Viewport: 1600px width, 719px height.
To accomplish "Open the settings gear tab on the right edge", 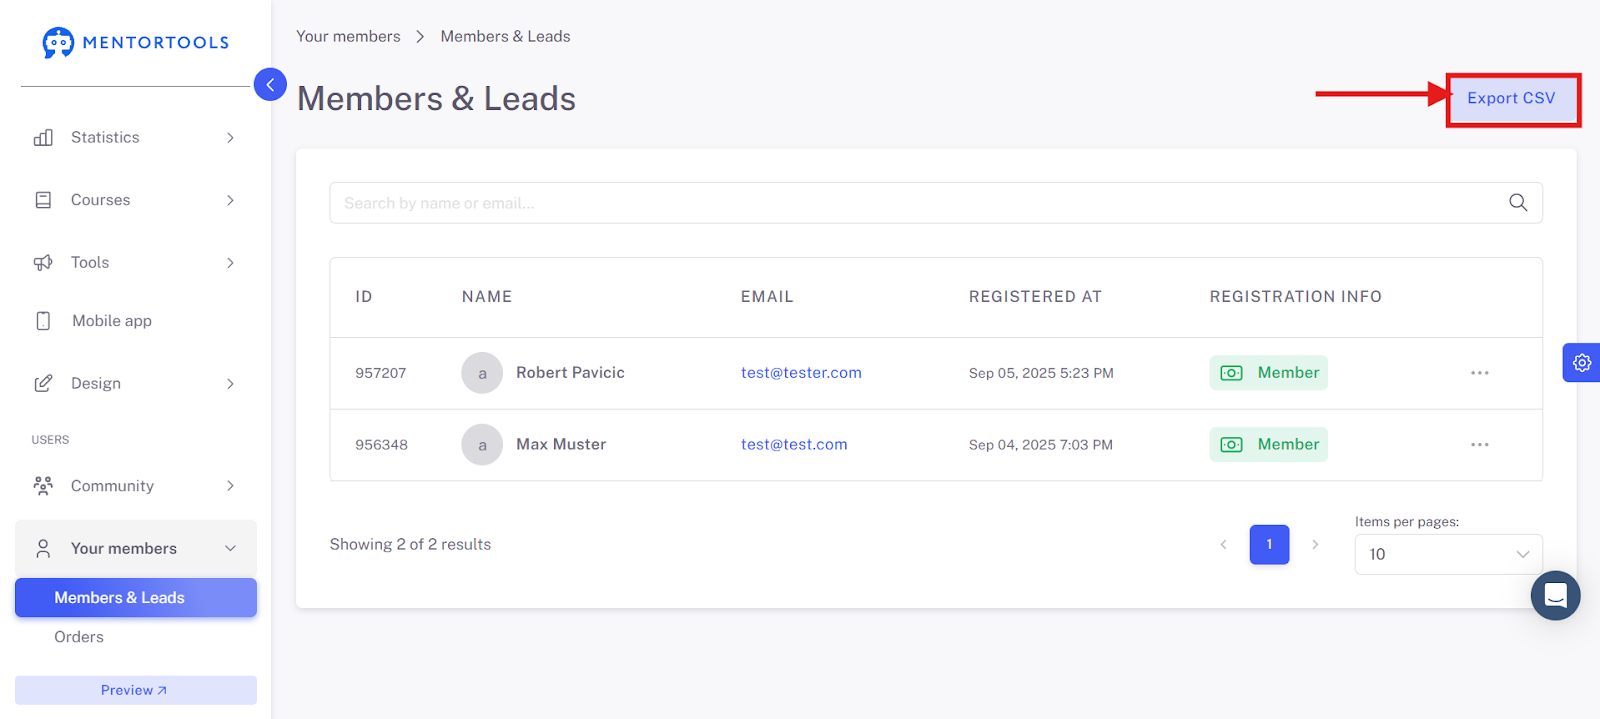I will coord(1582,362).
